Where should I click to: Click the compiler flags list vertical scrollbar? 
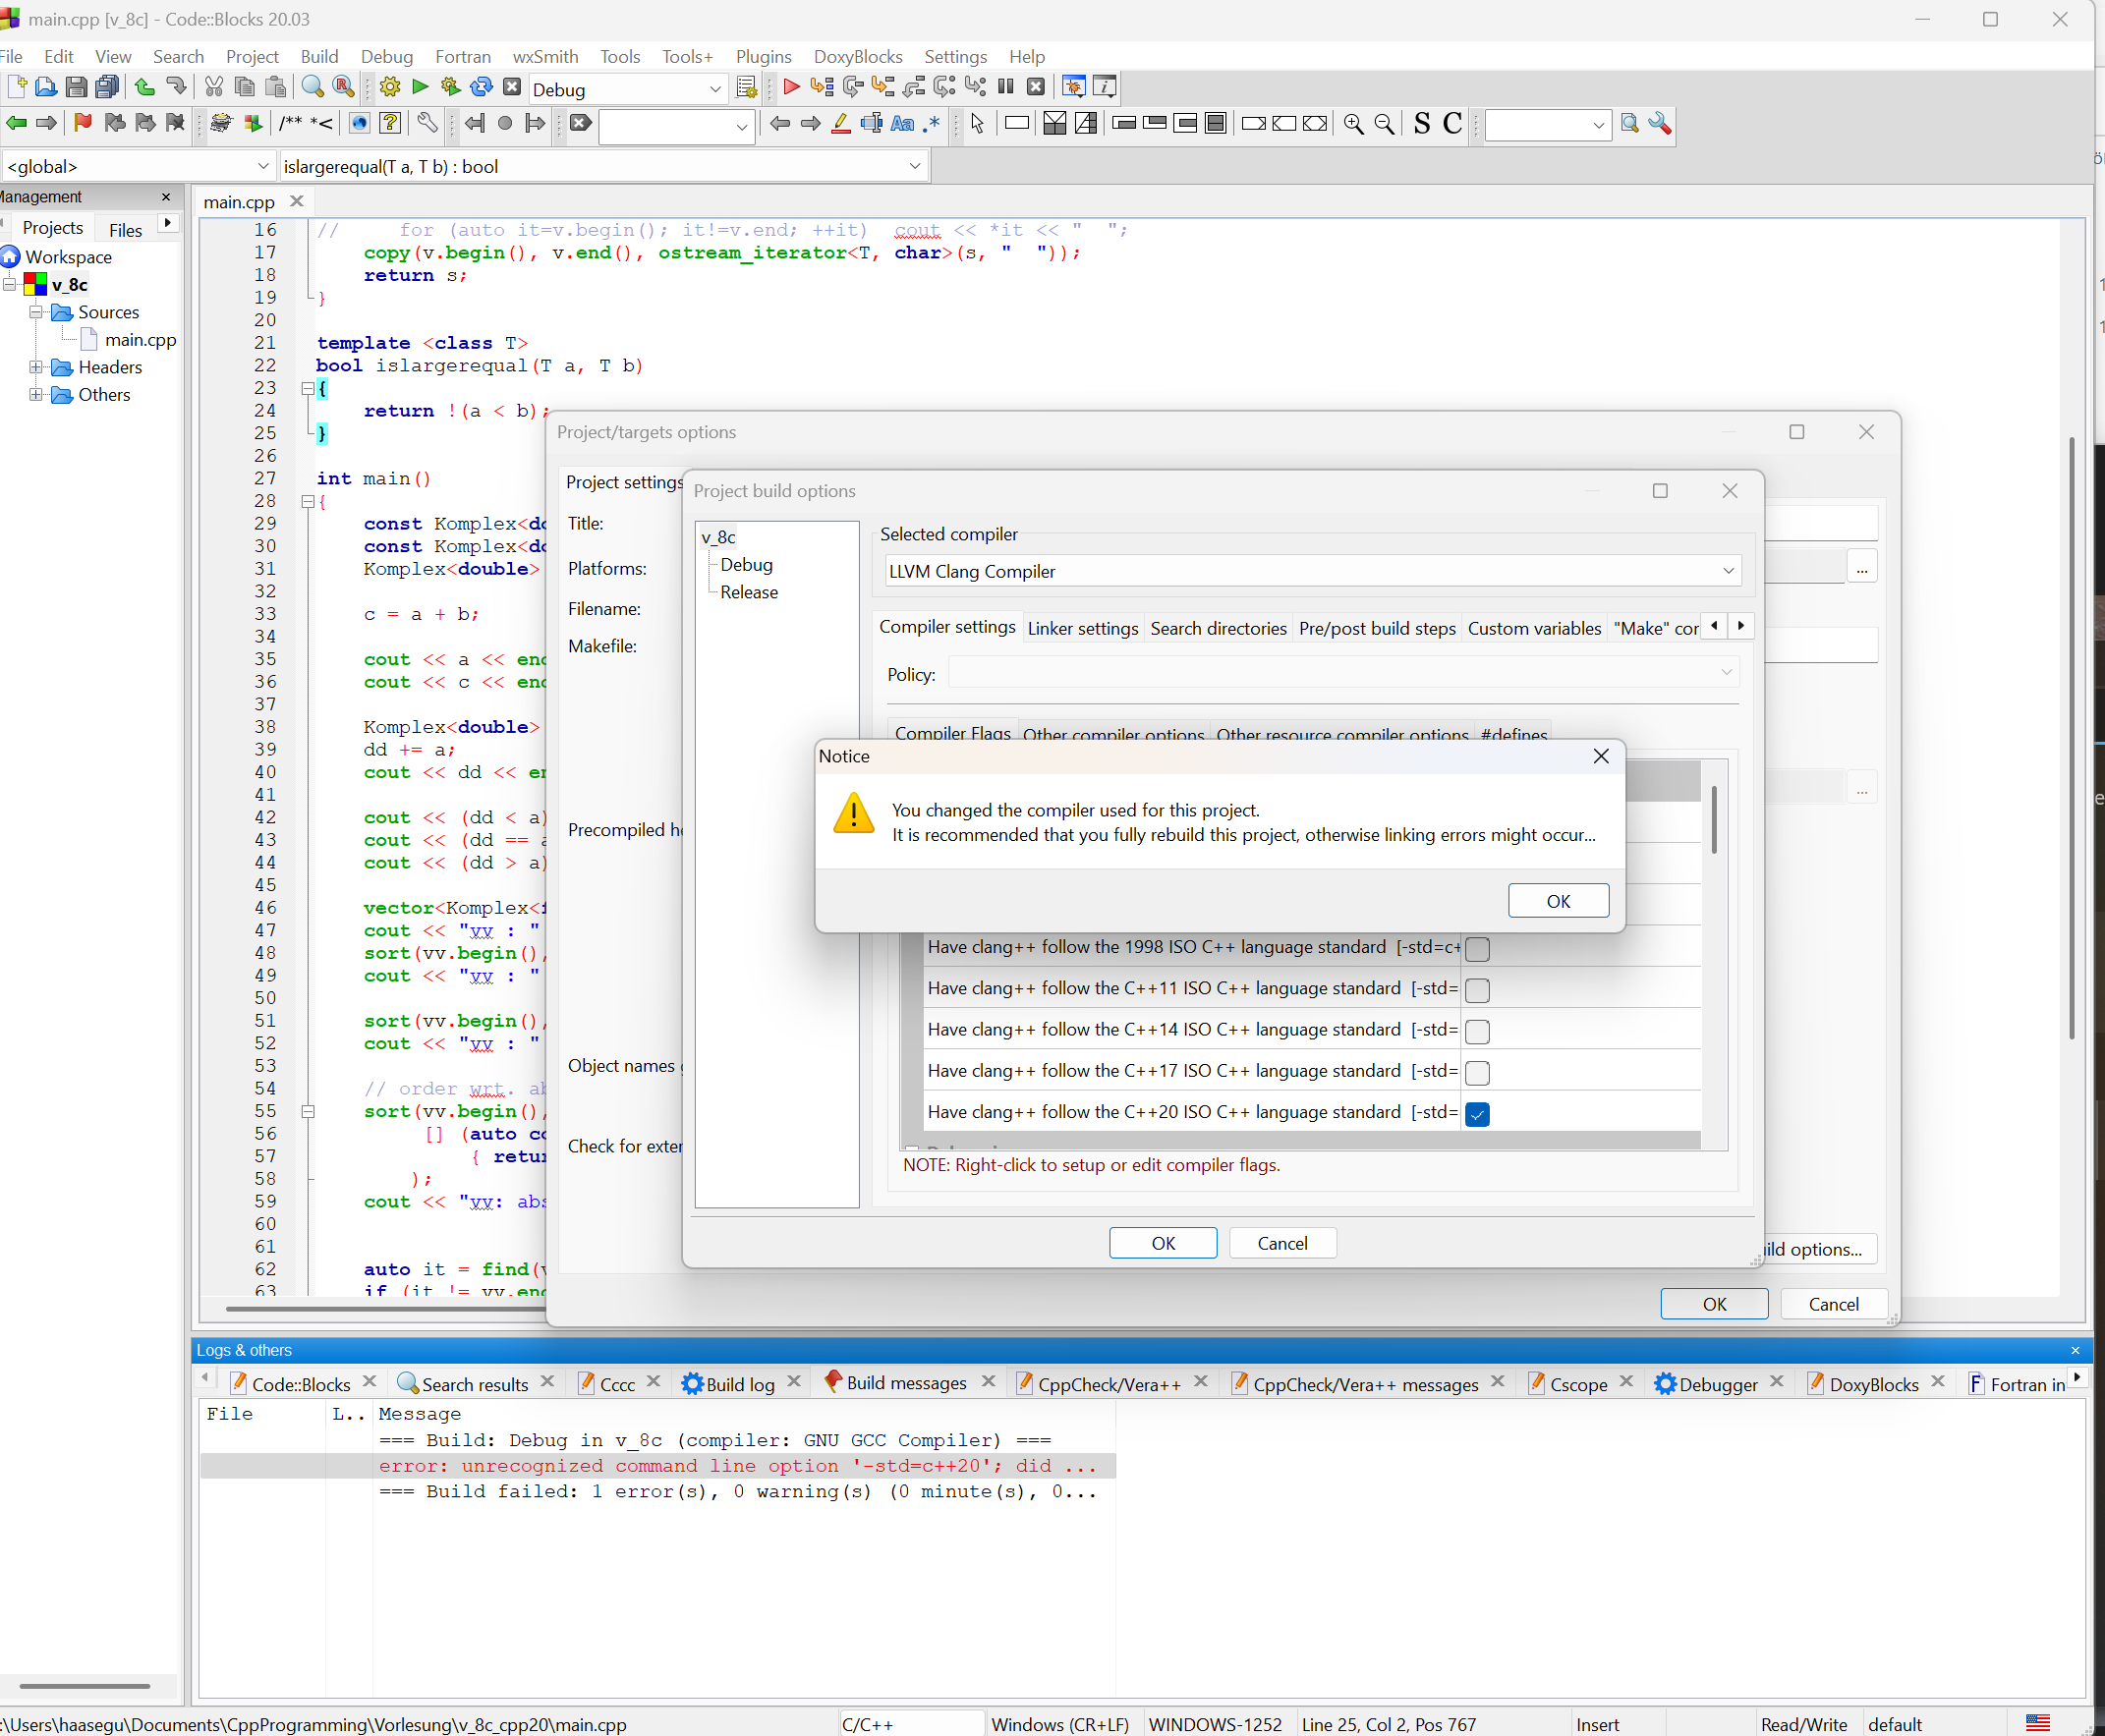(1713, 820)
